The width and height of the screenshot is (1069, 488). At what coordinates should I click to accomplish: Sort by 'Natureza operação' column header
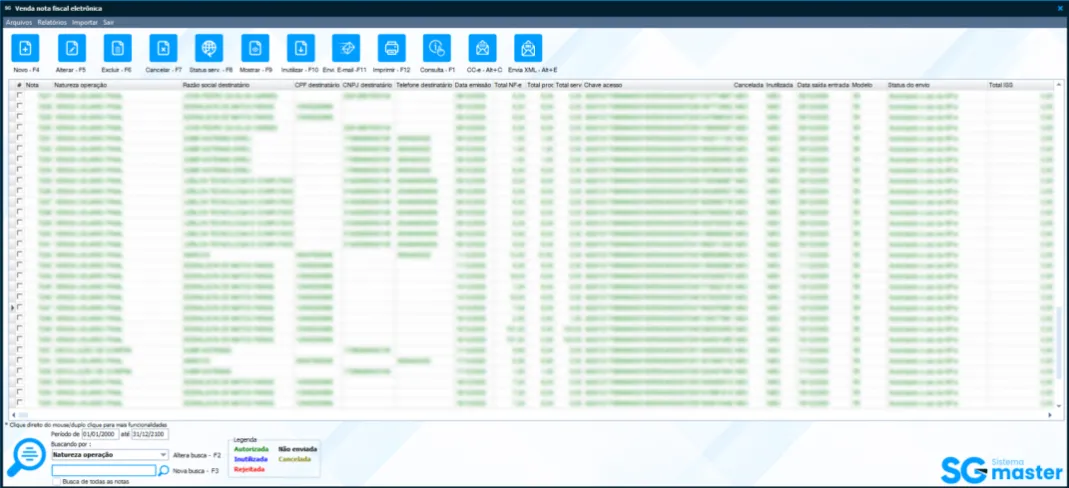(x=81, y=85)
